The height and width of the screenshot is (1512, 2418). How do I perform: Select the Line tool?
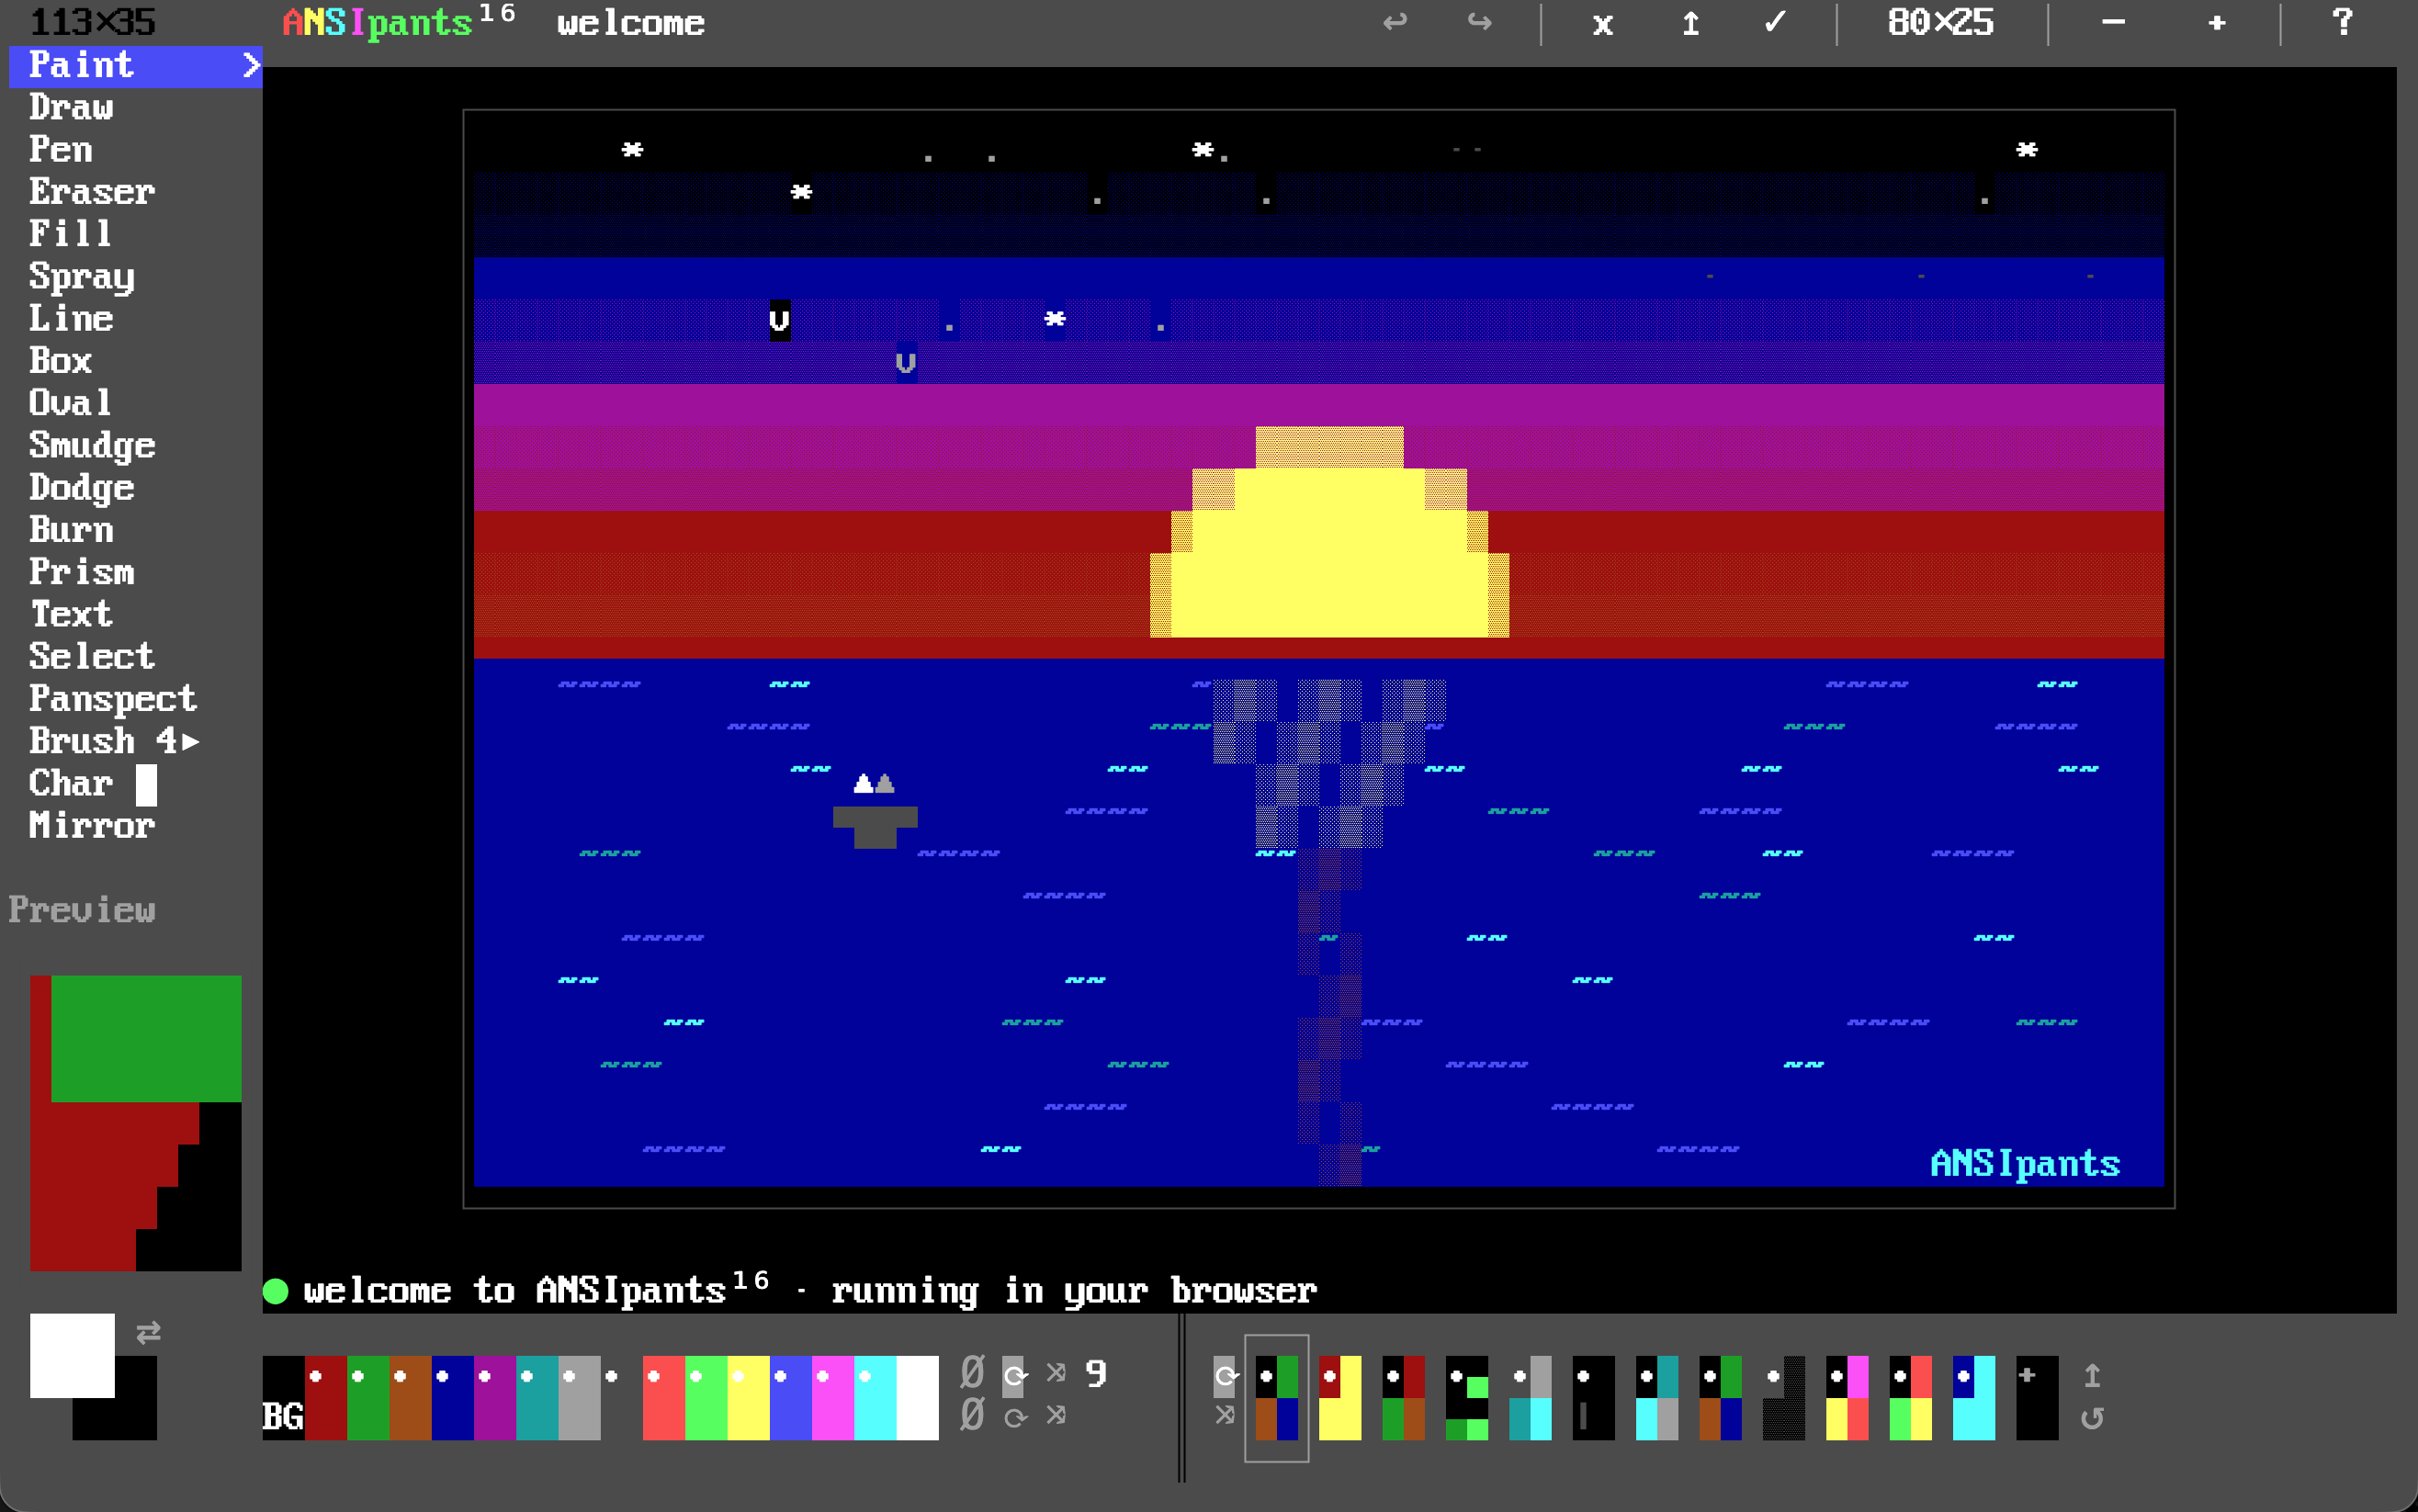[71, 318]
